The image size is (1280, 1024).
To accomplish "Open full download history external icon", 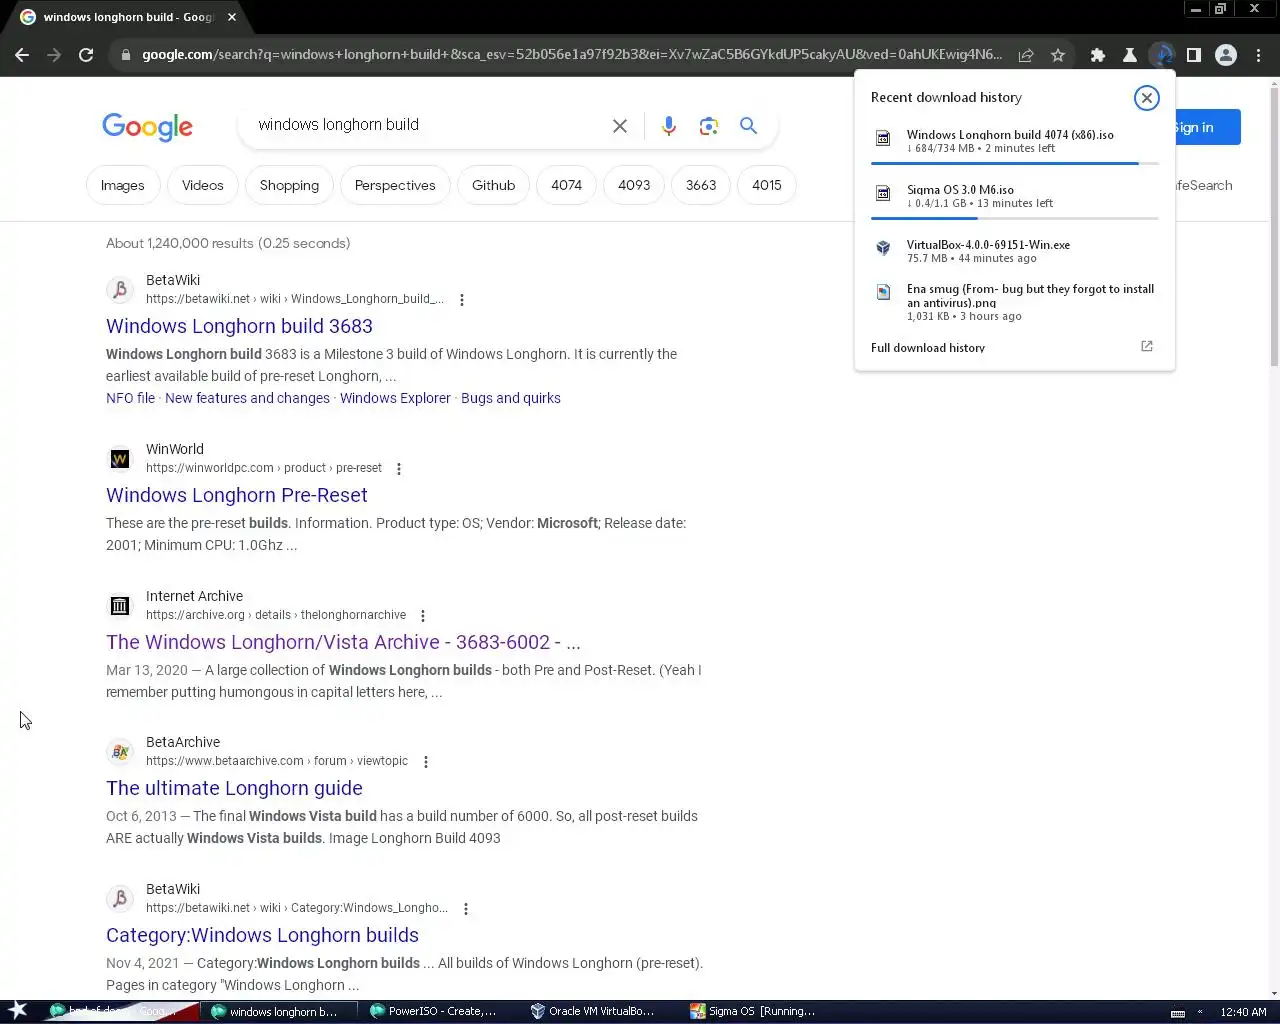I will (1147, 346).
